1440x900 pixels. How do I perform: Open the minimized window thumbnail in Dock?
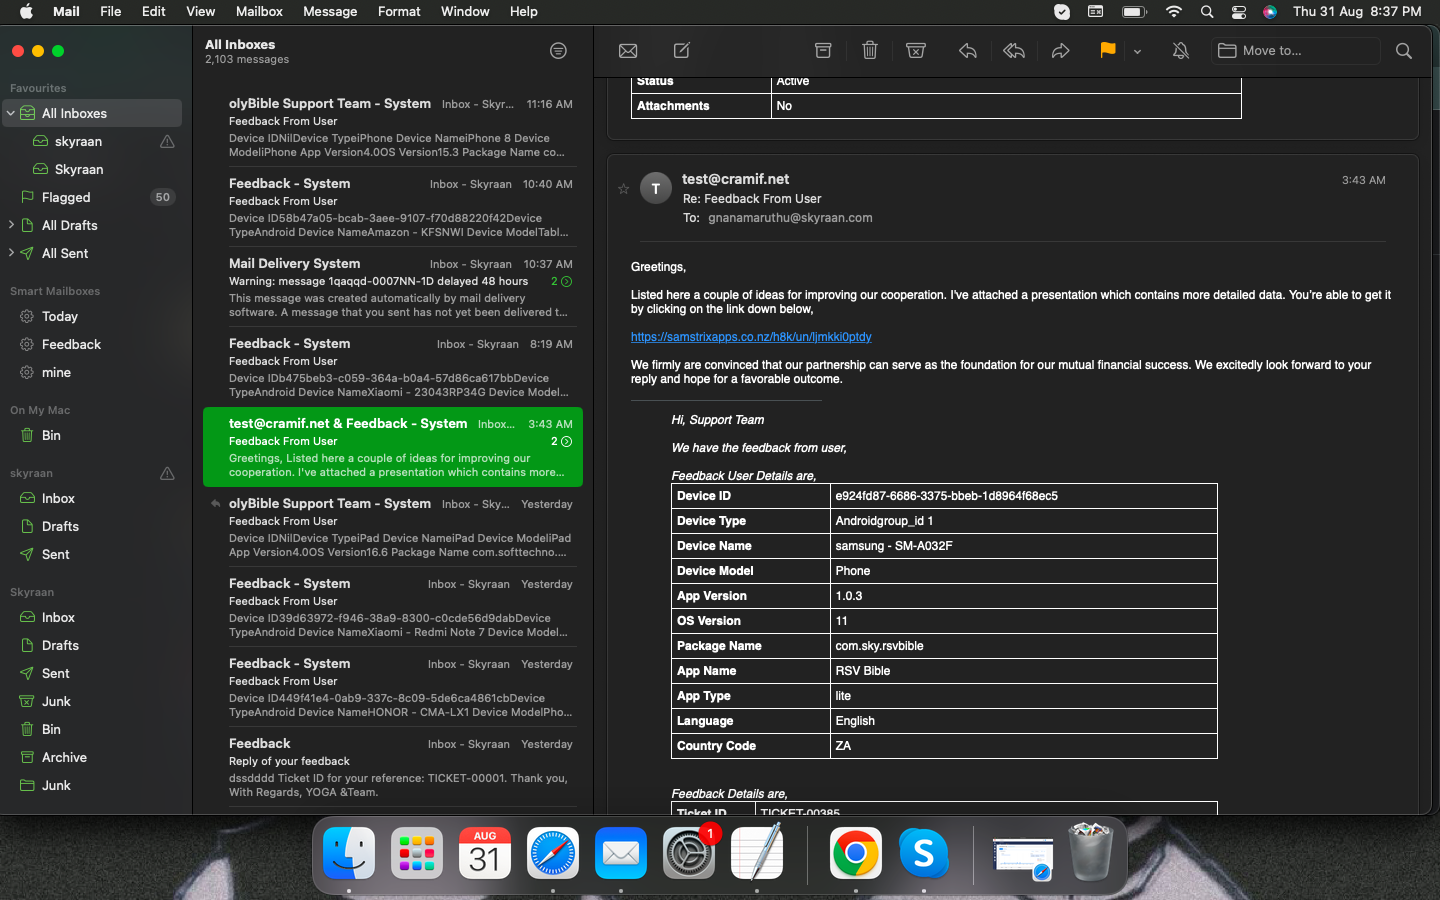click(x=1023, y=856)
